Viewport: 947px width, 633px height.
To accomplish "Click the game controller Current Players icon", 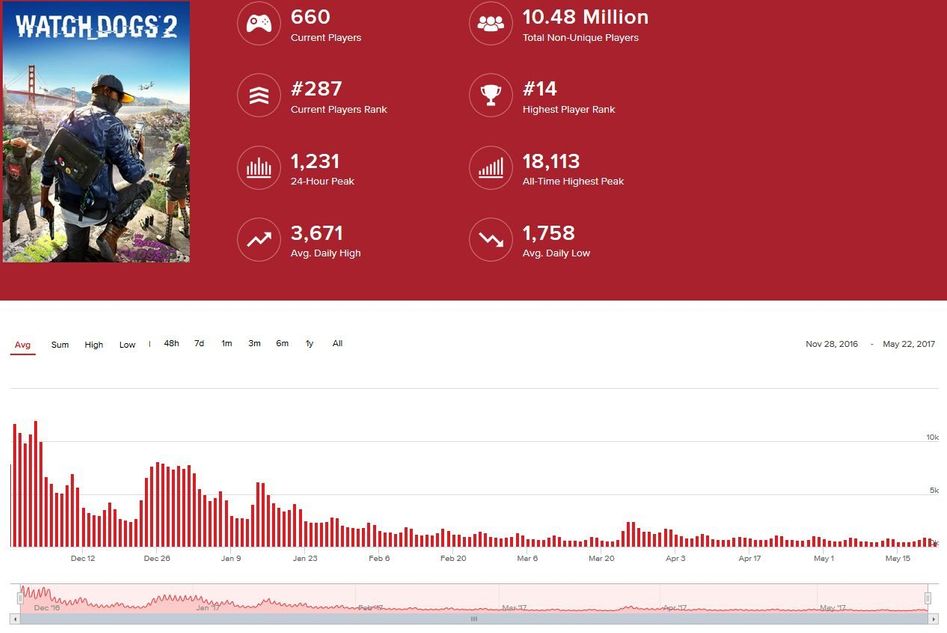I will pyautogui.click(x=258, y=24).
